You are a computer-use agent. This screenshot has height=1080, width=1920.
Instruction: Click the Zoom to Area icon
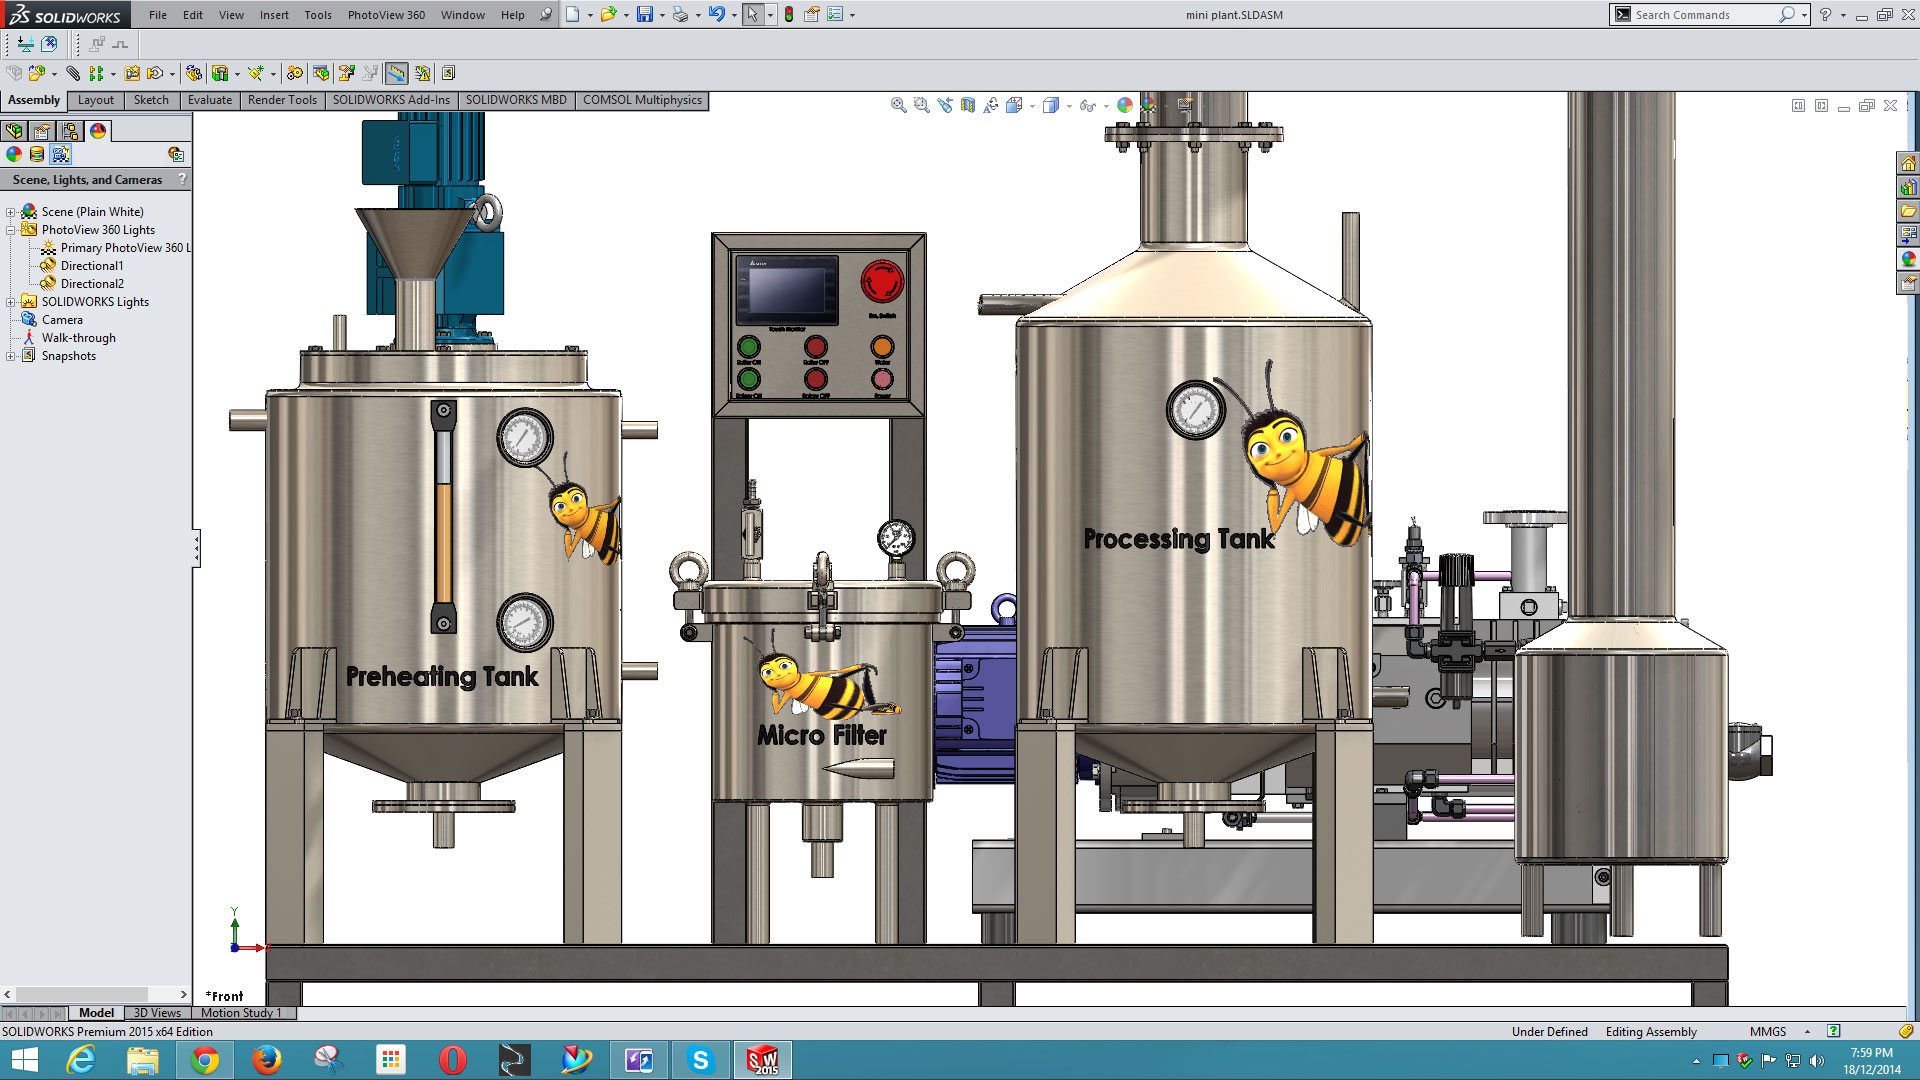(921, 105)
